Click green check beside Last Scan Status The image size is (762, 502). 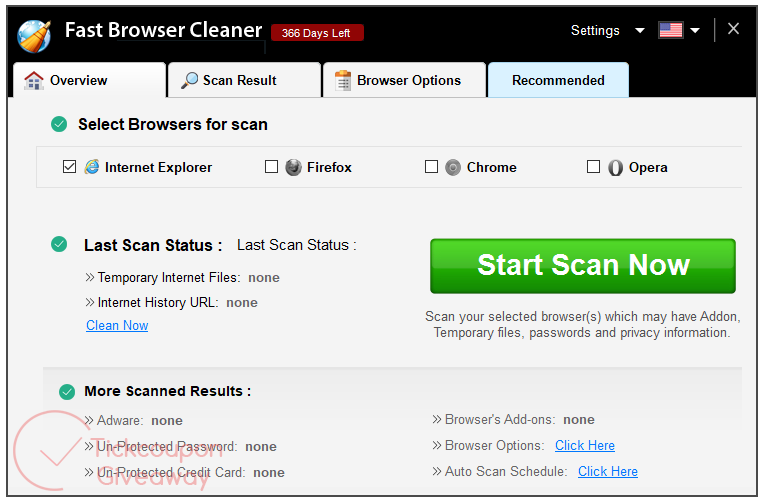tap(59, 244)
